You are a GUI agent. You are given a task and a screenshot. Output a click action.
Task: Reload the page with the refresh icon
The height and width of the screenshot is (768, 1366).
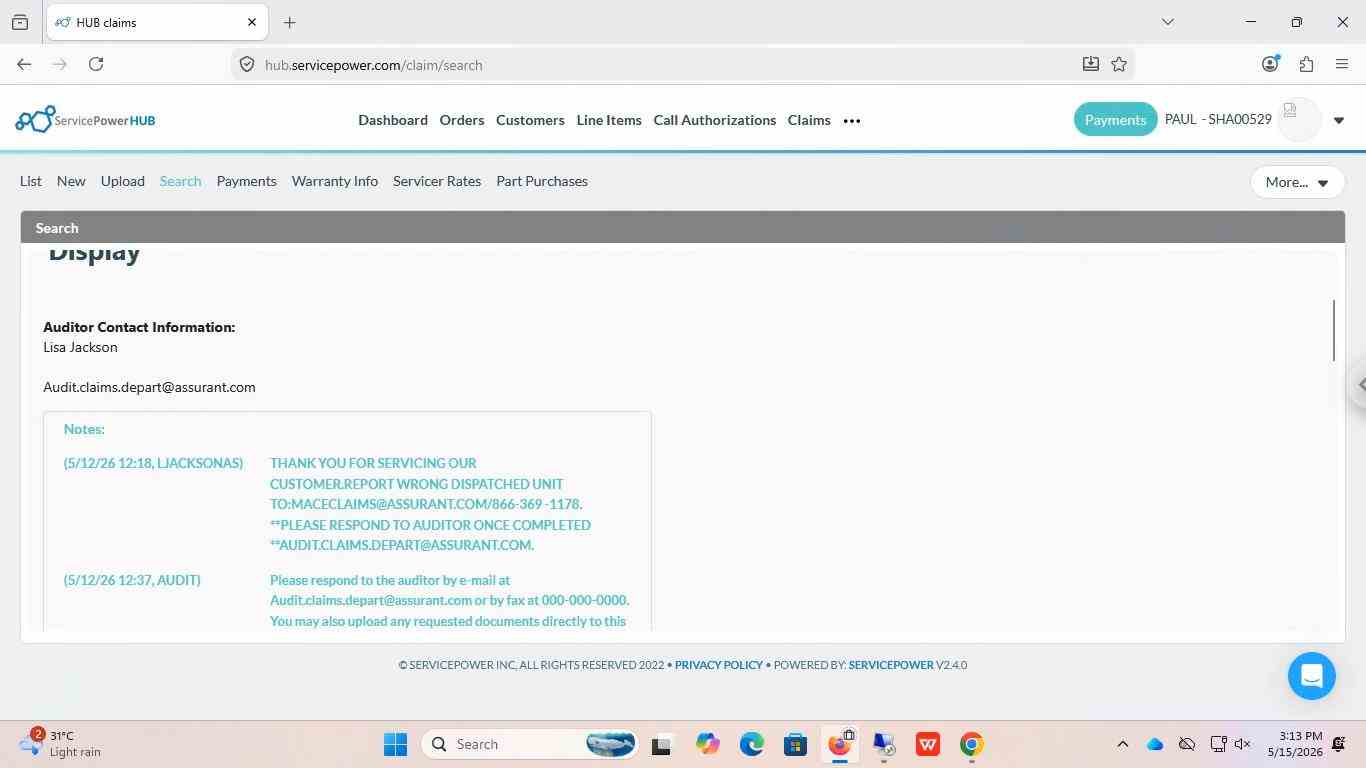point(96,64)
